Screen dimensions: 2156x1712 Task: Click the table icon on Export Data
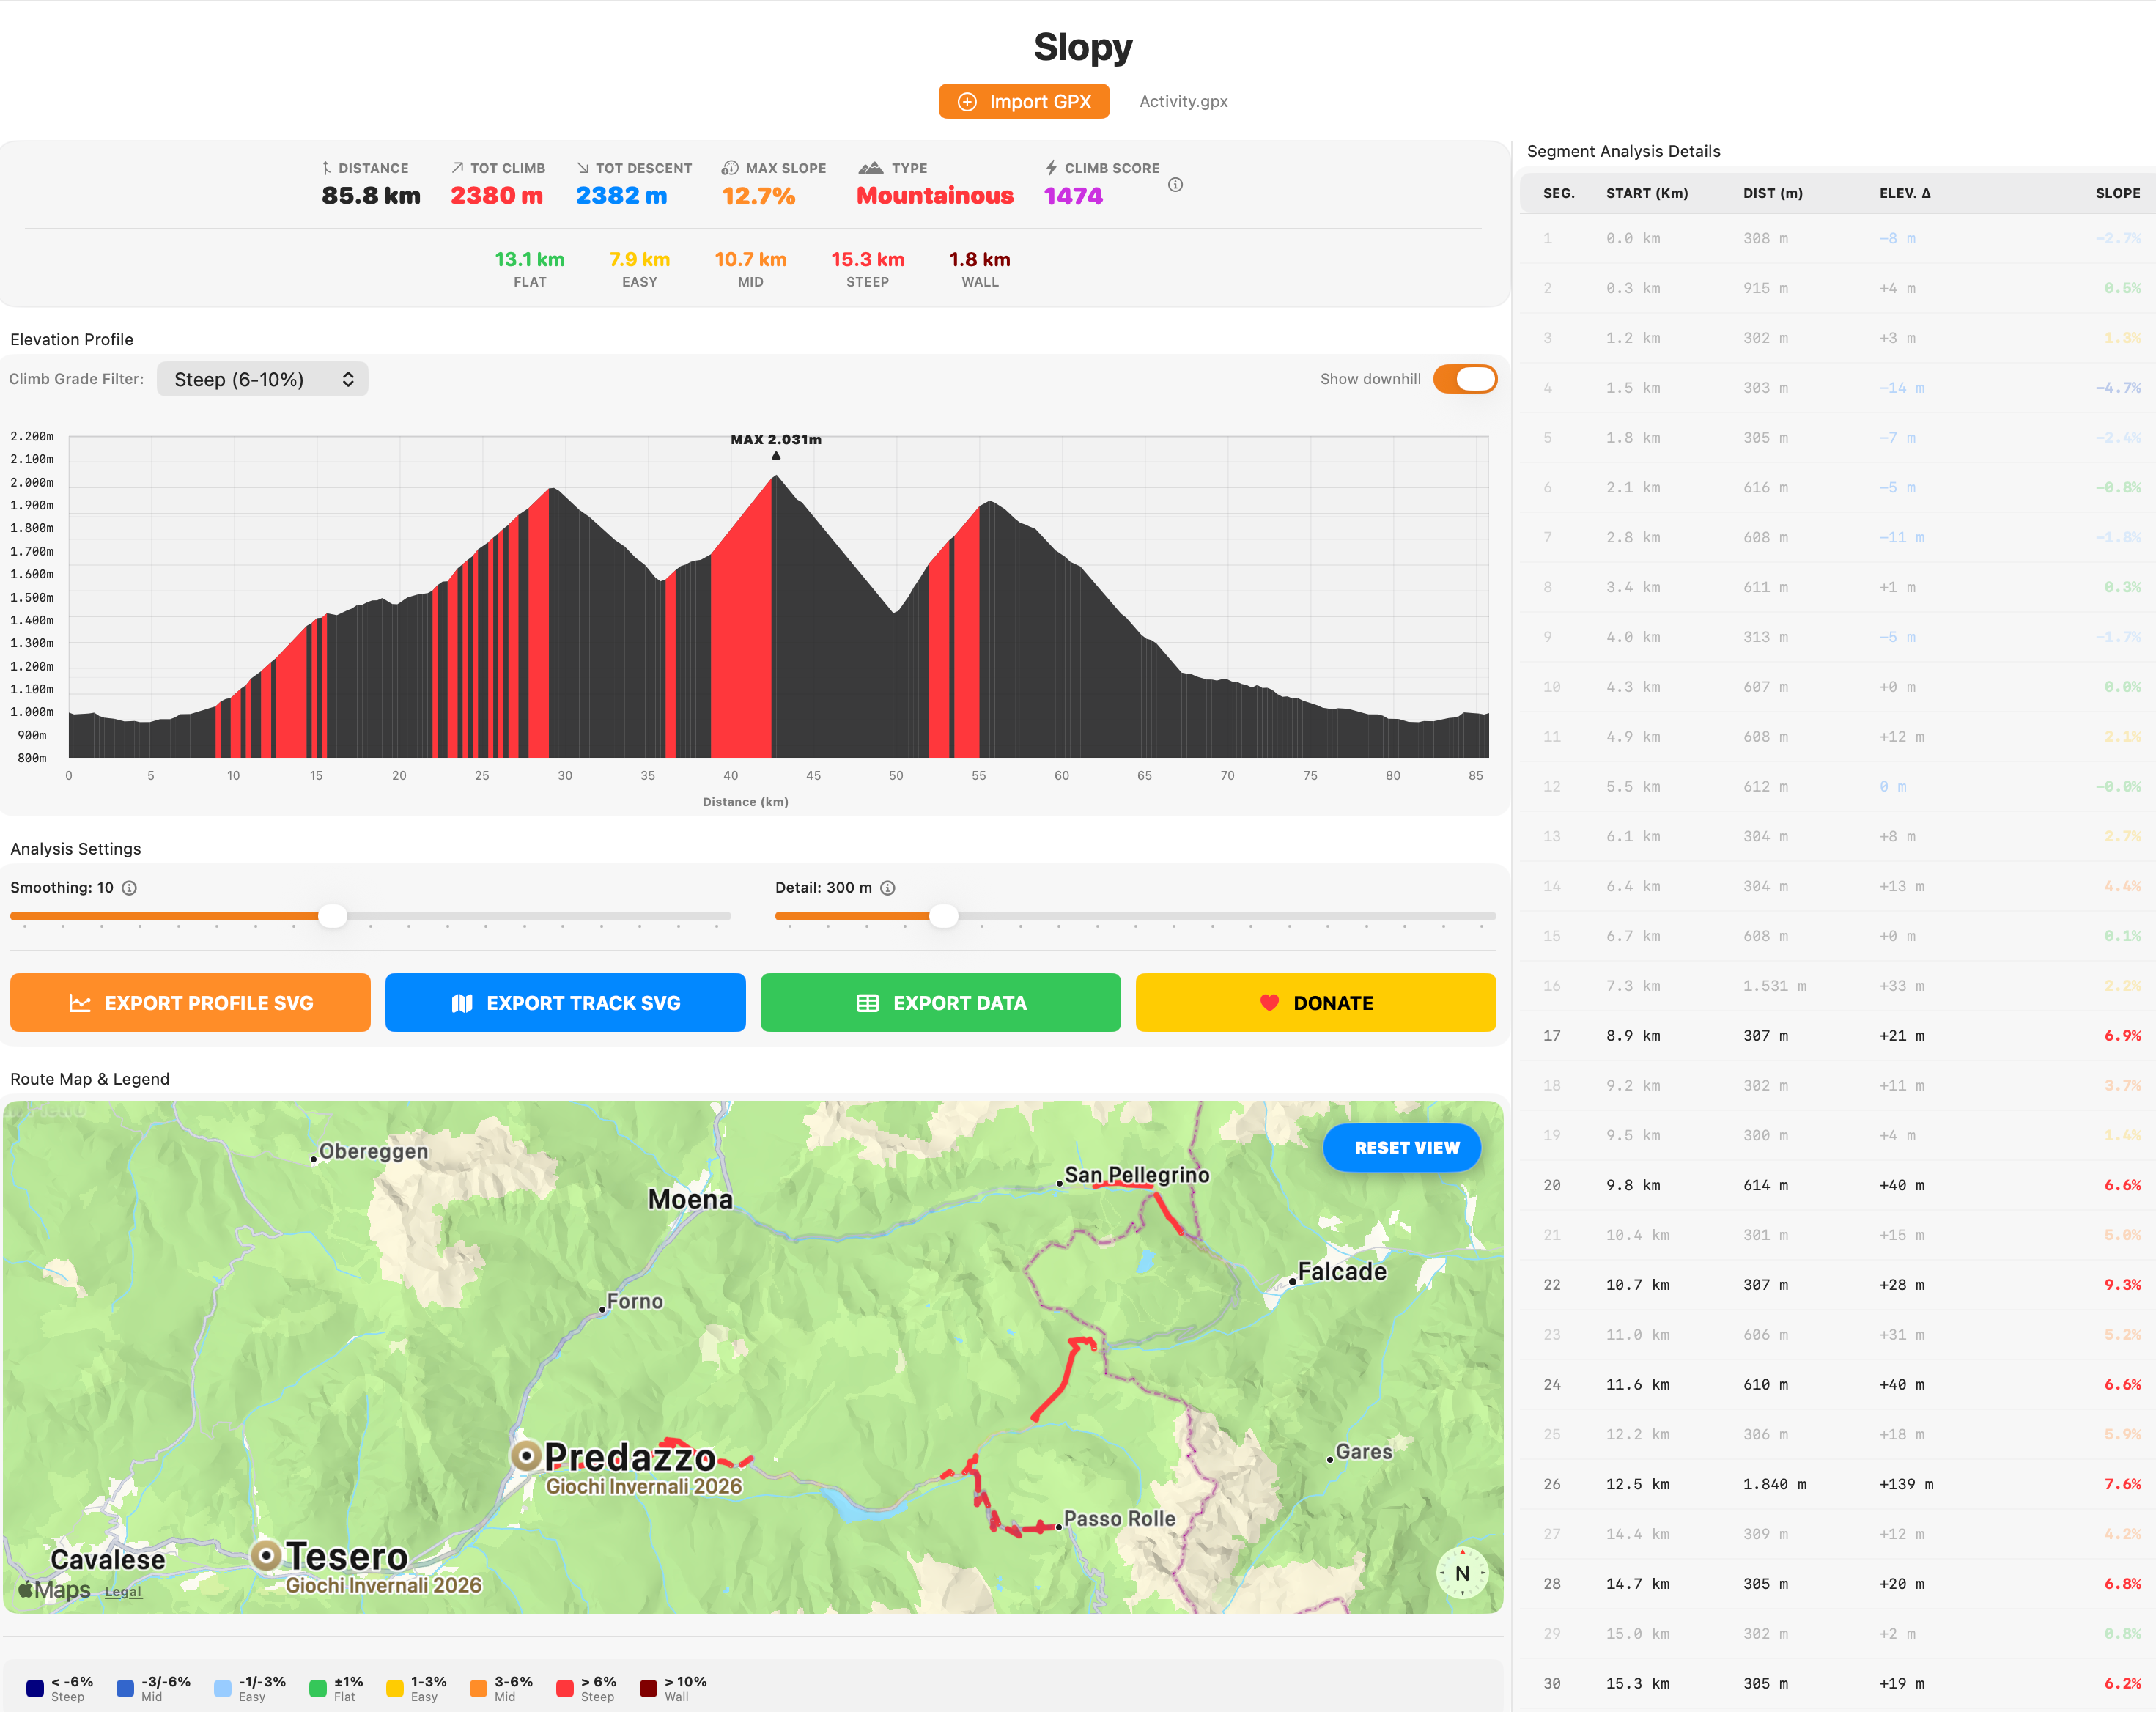[x=867, y=1003]
